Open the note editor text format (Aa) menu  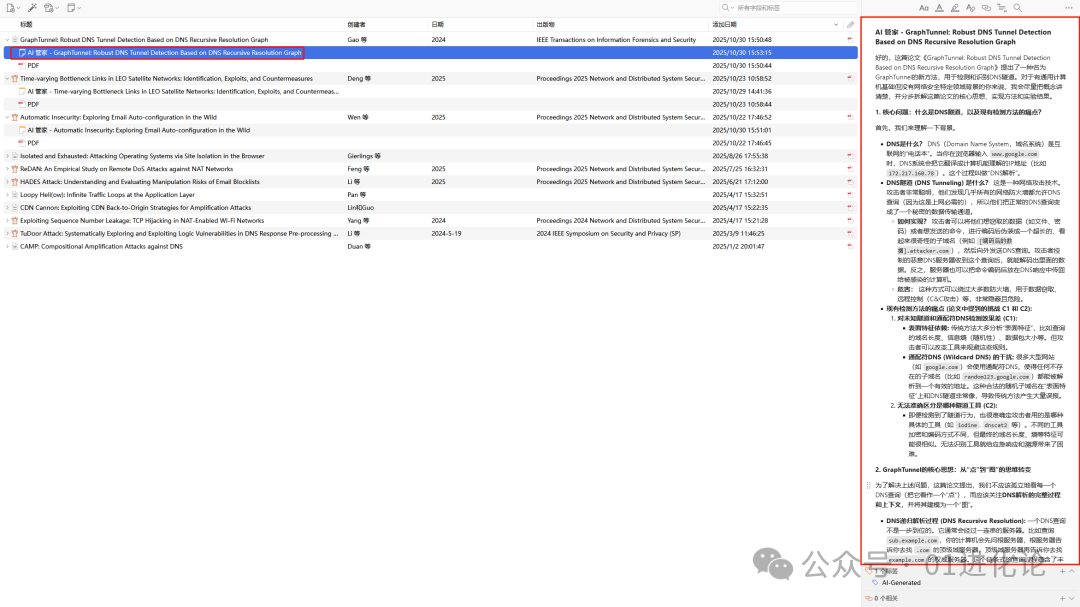(x=924, y=8)
